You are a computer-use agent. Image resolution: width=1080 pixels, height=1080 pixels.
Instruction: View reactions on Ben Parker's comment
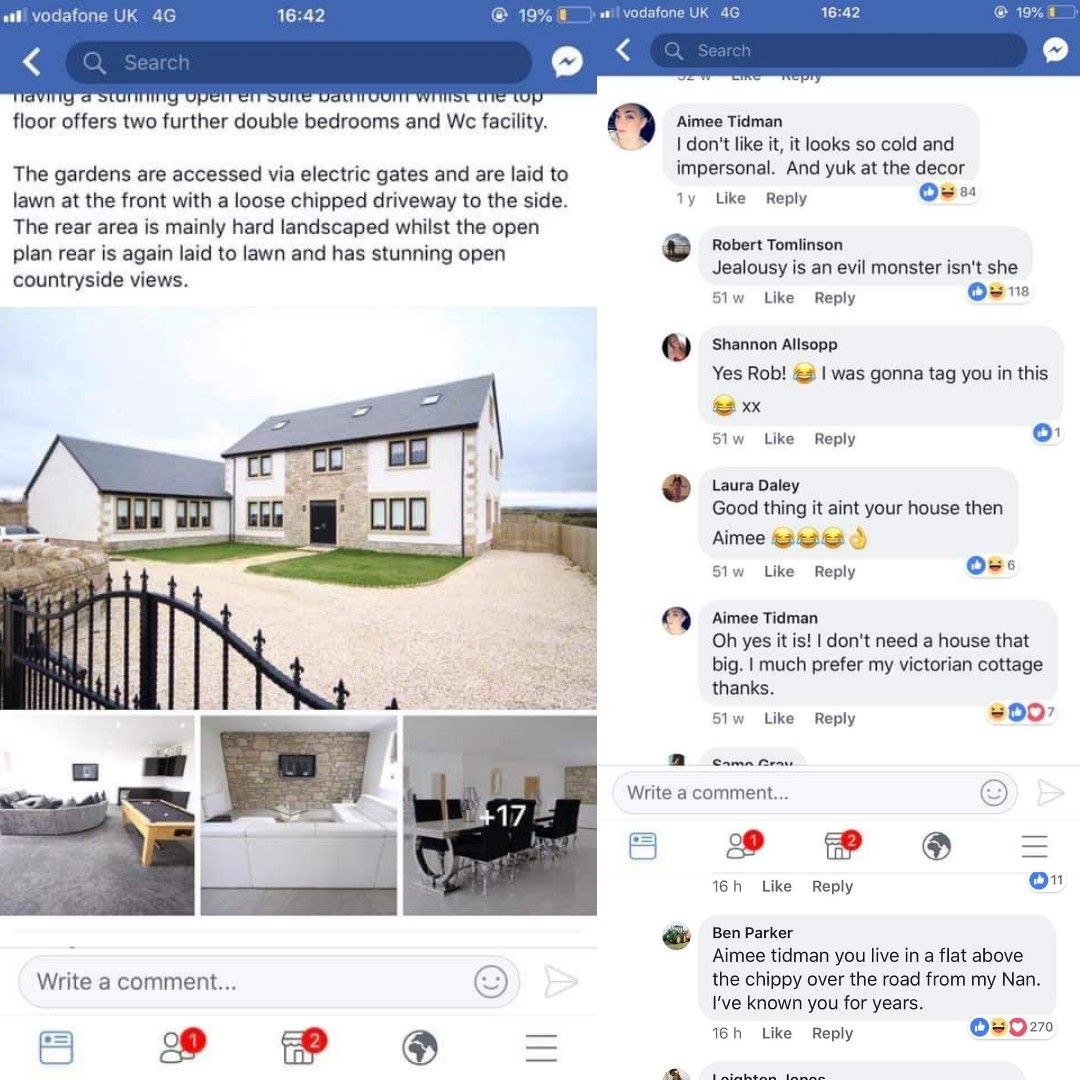tap(1011, 1027)
